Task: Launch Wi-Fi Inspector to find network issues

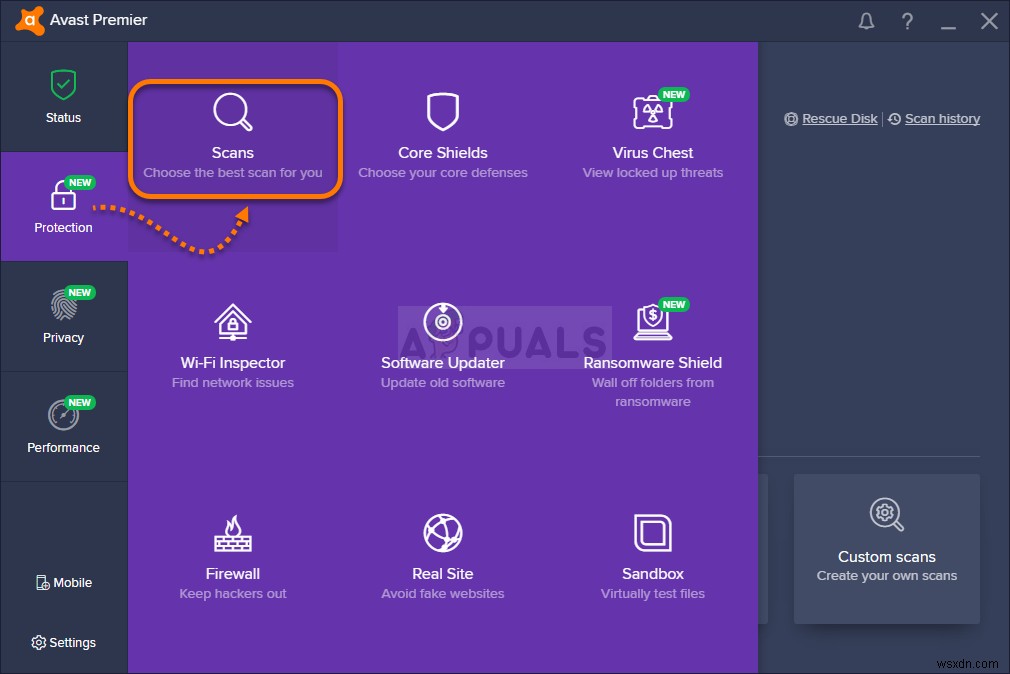Action: [x=232, y=345]
